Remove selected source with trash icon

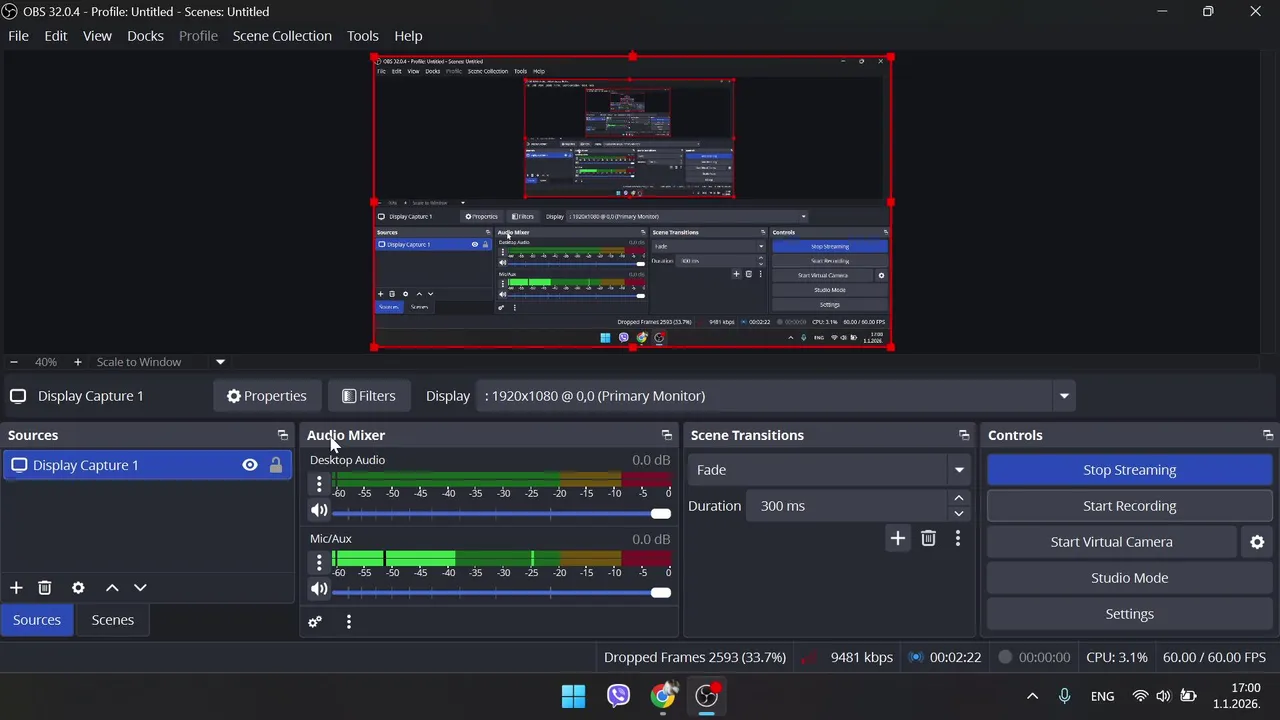(45, 588)
